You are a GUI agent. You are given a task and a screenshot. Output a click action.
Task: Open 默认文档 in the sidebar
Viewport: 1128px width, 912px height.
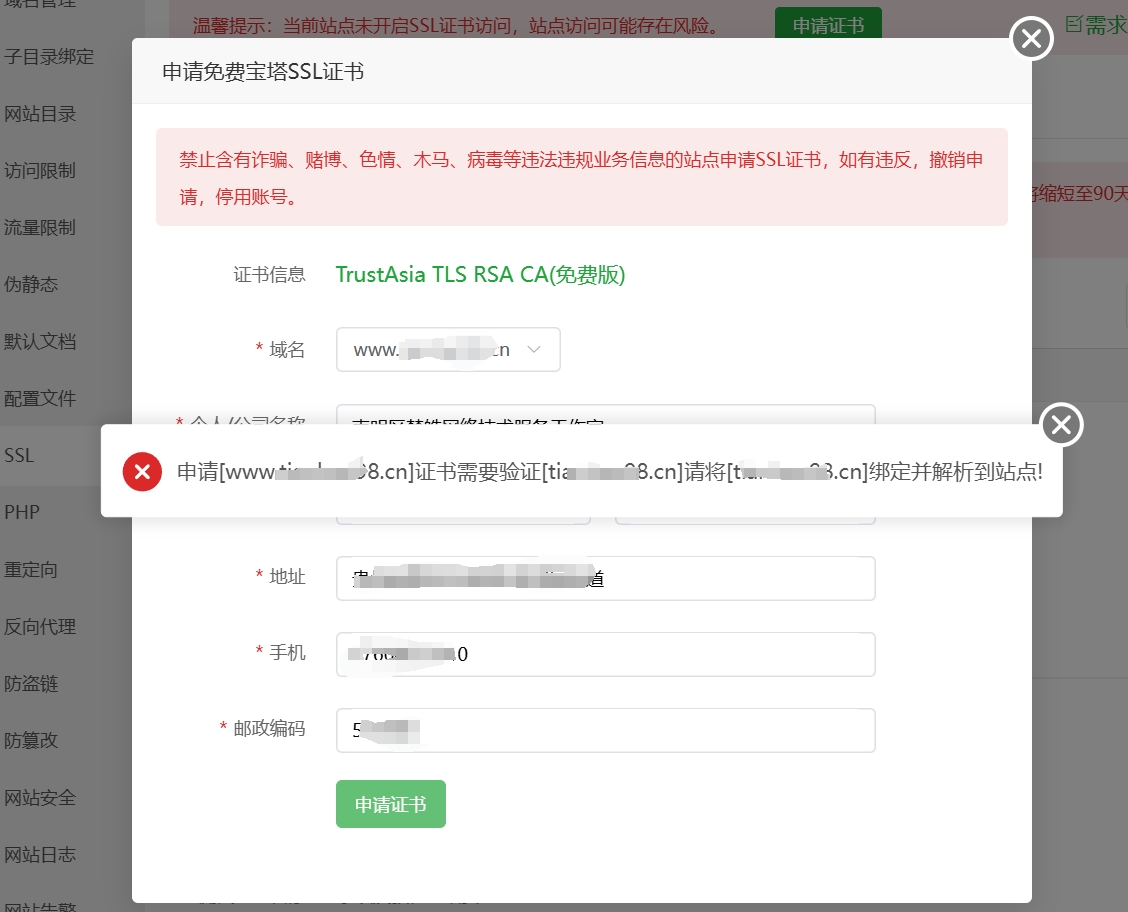(40, 341)
